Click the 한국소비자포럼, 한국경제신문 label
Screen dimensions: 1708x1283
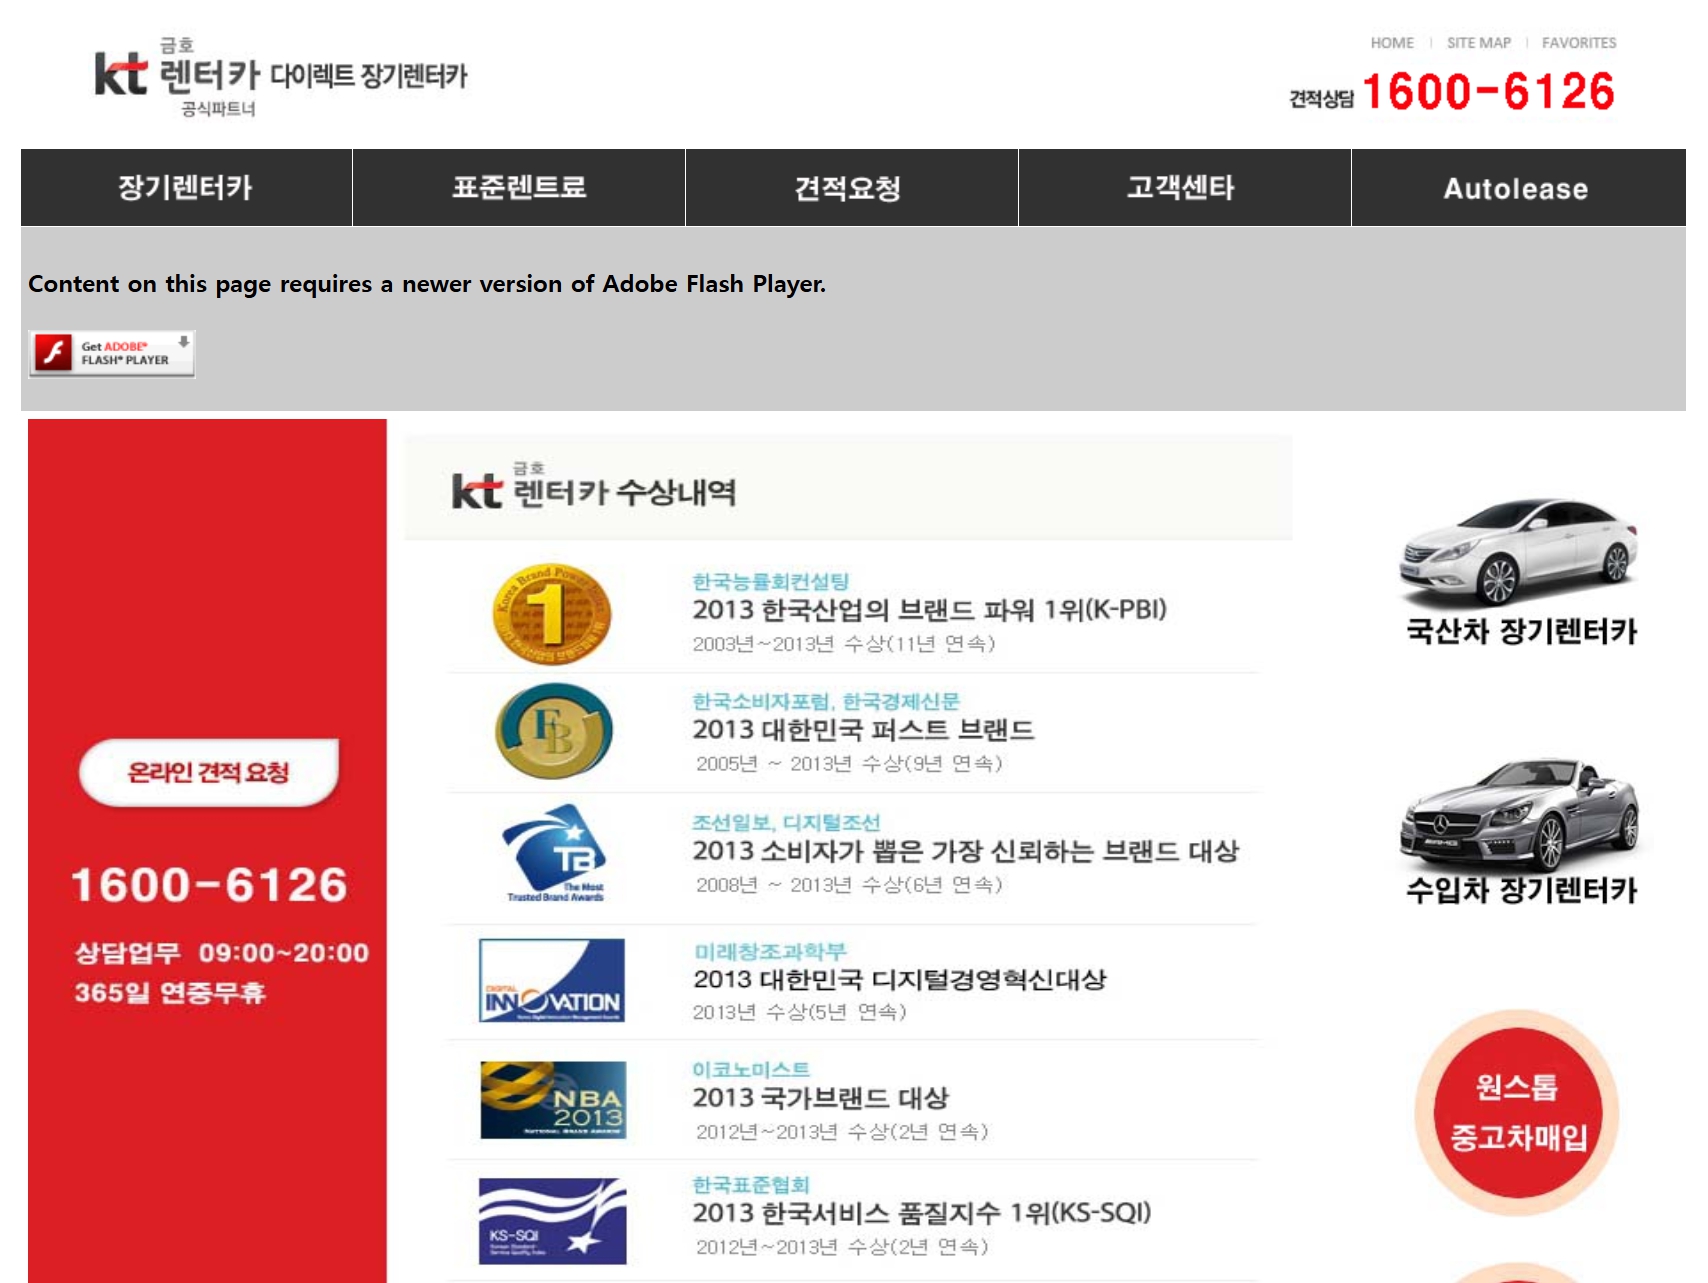[826, 702]
